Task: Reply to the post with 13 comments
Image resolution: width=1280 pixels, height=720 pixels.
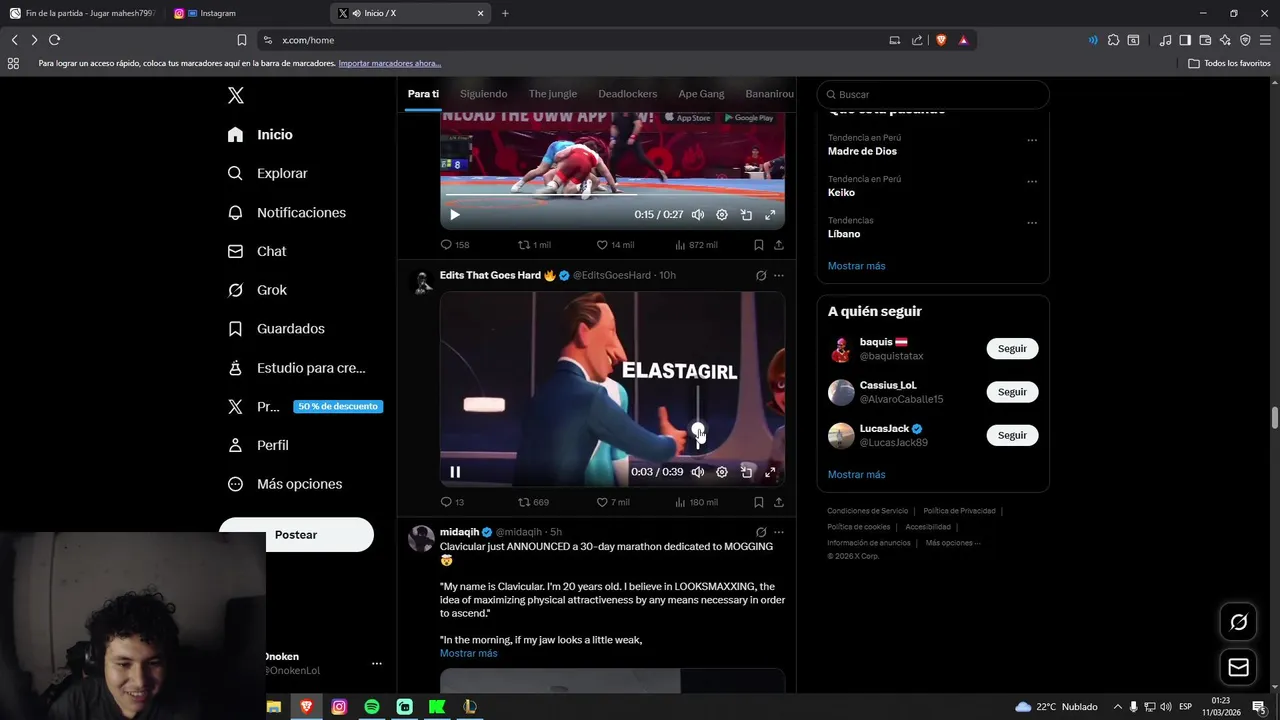Action: click(x=452, y=502)
